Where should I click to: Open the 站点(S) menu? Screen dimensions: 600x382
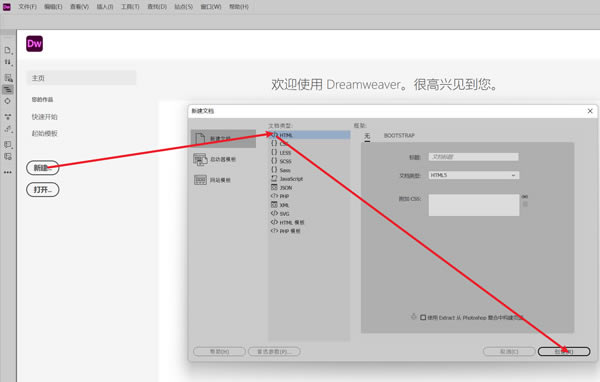coord(184,7)
